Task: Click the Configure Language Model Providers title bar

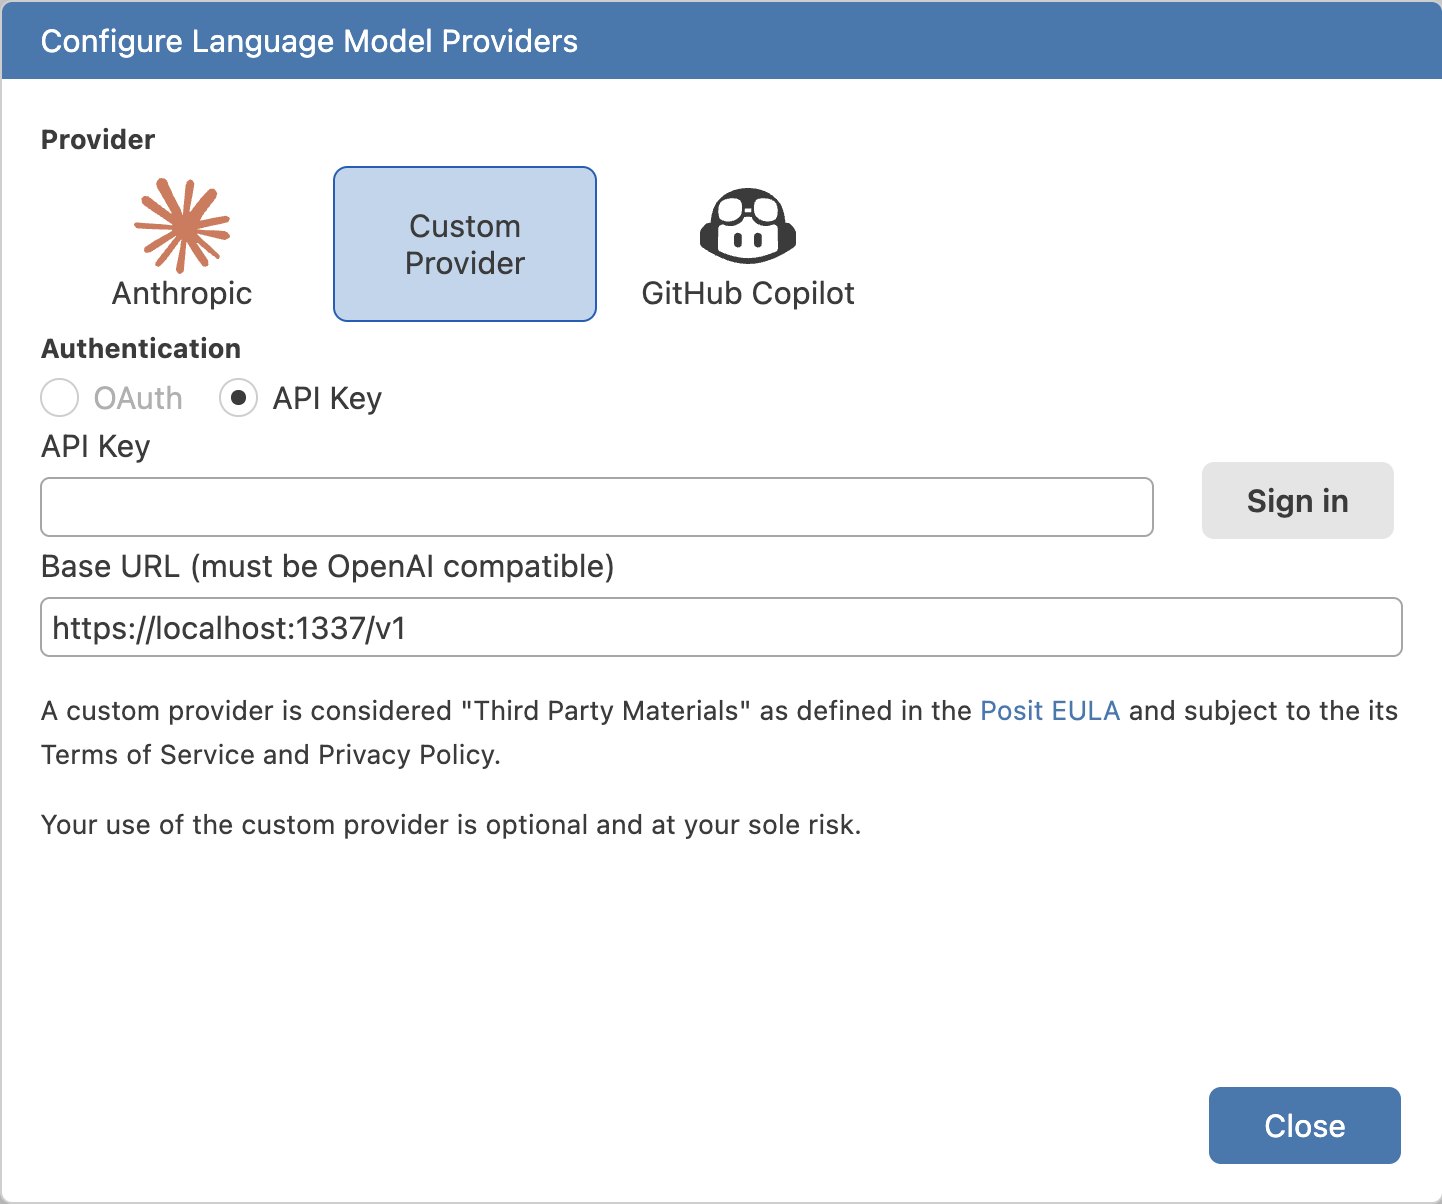Action: point(308,41)
